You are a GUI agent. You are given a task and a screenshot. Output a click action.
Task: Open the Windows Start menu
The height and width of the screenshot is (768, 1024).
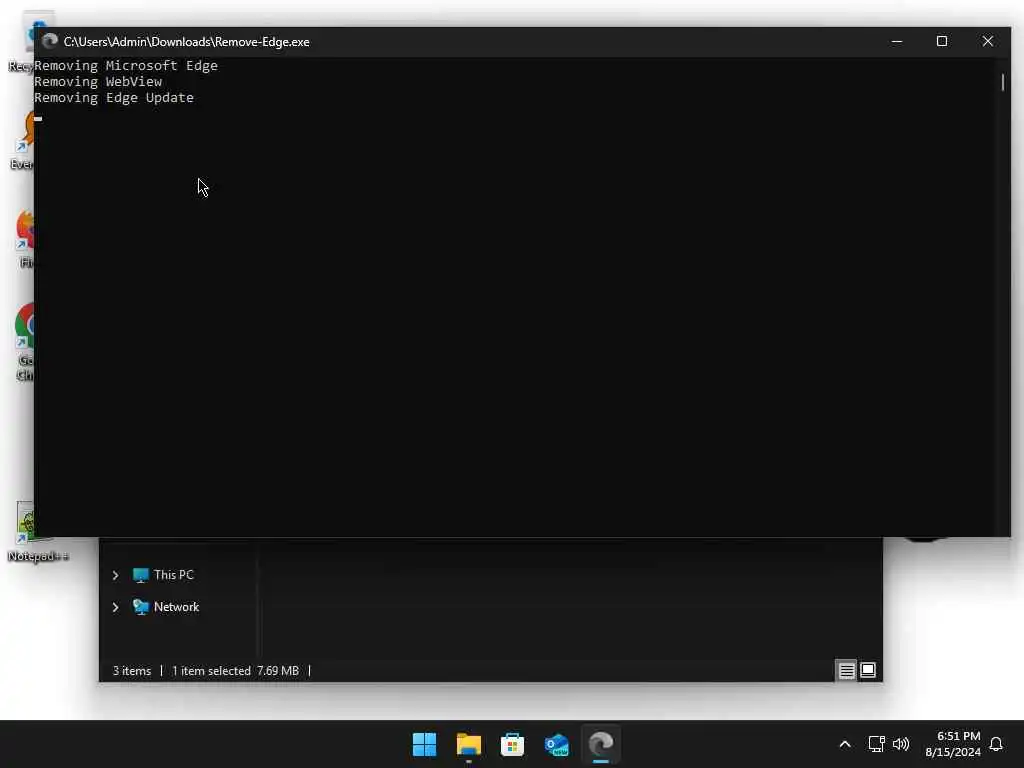(424, 744)
